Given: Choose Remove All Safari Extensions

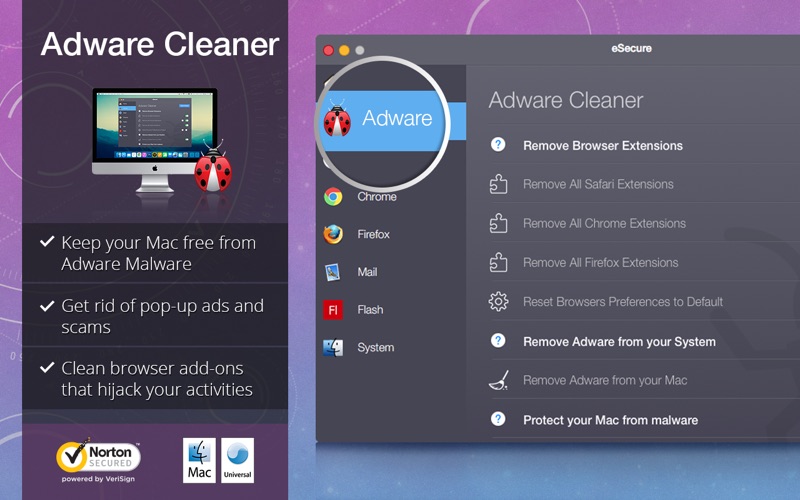Looking at the screenshot, I should point(598,184).
